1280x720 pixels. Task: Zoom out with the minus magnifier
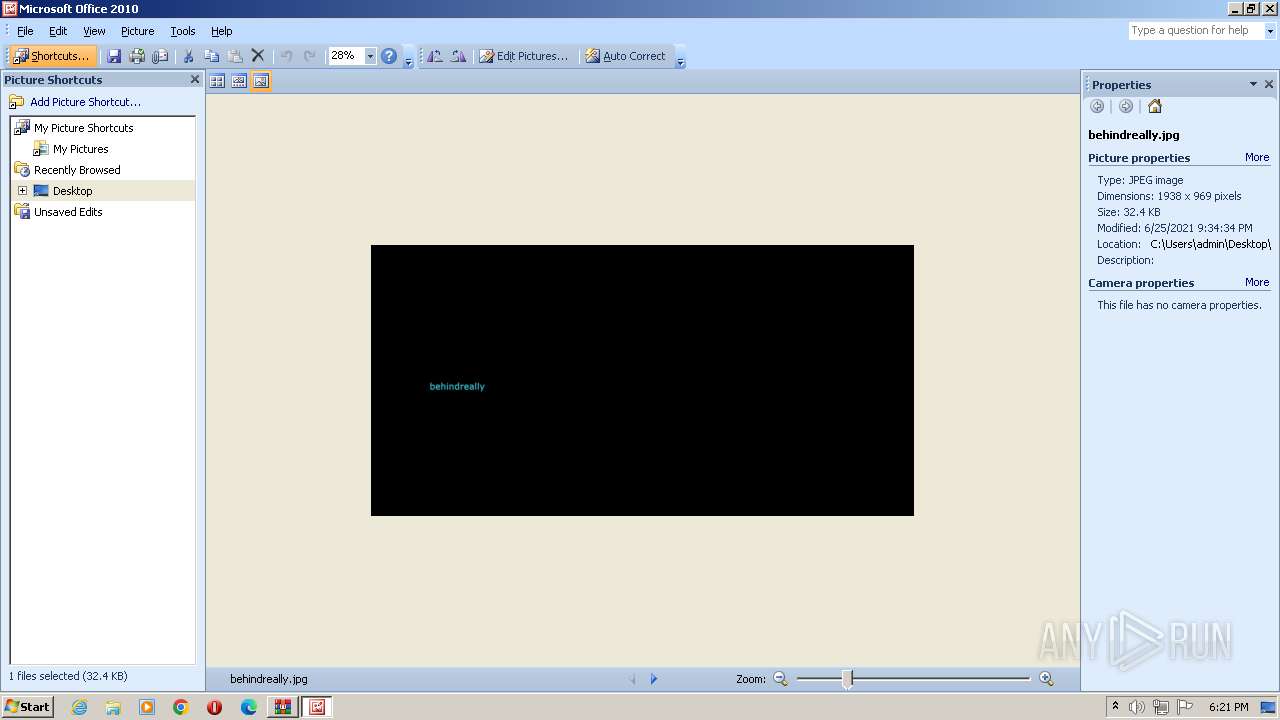(780, 679)
